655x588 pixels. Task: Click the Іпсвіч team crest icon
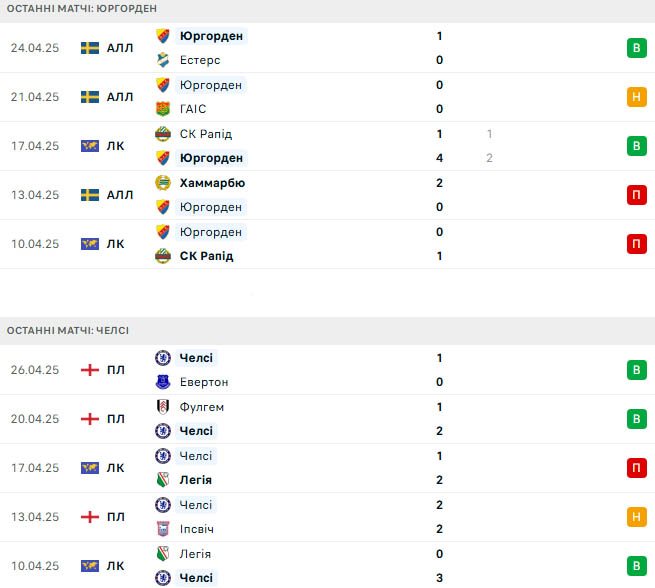163,529
